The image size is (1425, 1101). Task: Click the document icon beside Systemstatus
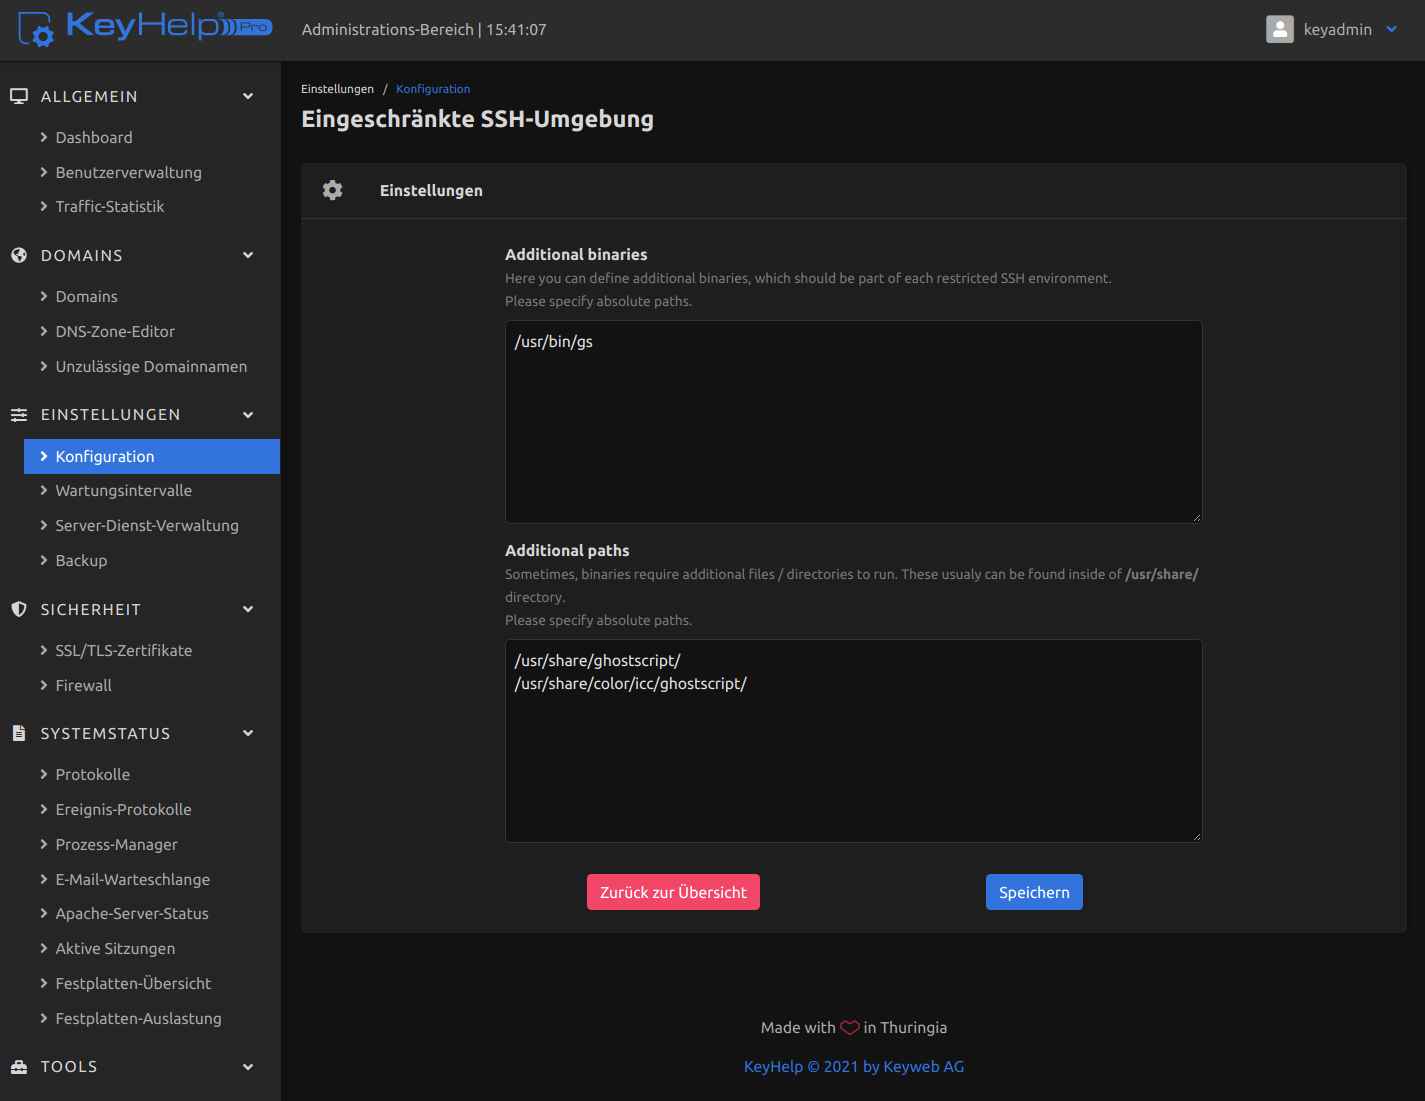(19, 733)
